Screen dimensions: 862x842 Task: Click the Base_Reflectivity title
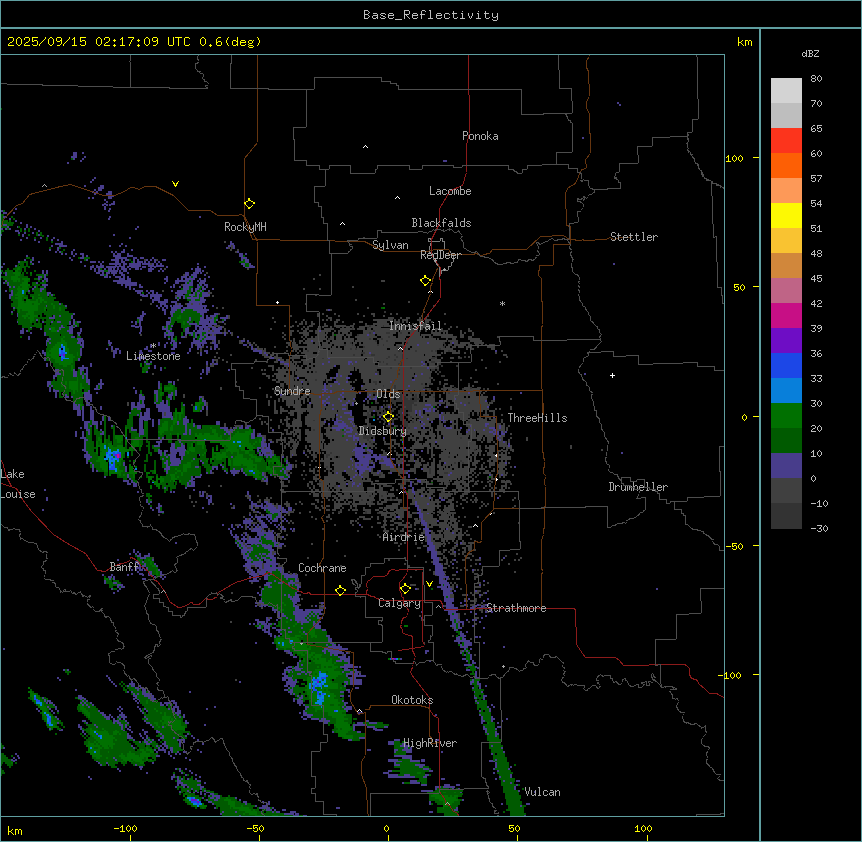(431, 15)
